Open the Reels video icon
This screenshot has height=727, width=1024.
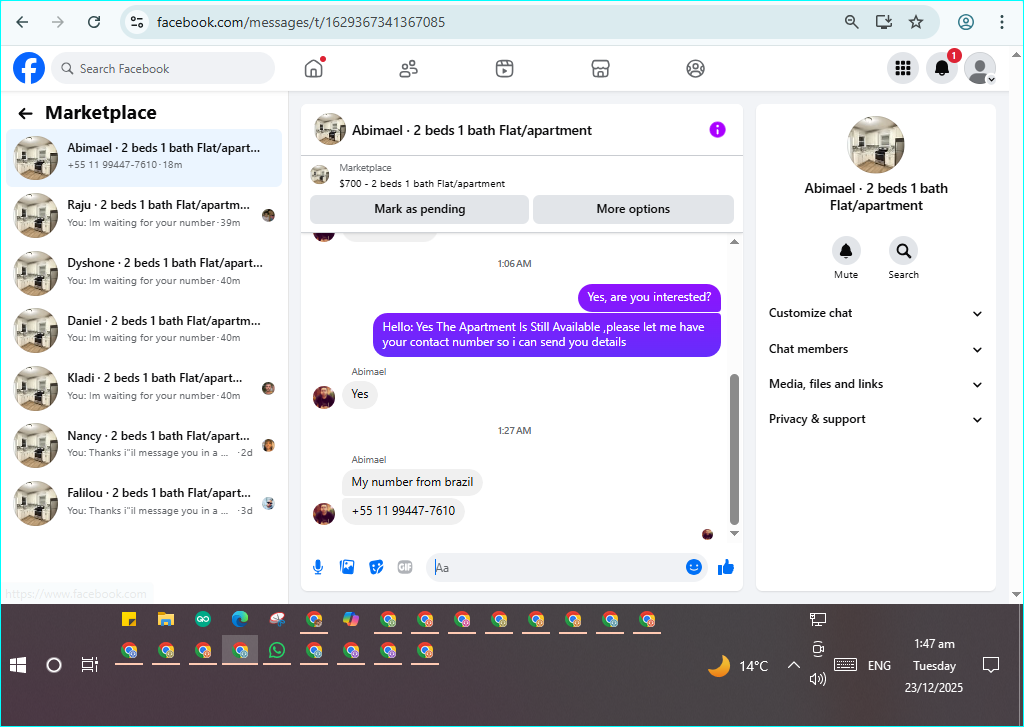pyautogui.click(x=504, y=69)
